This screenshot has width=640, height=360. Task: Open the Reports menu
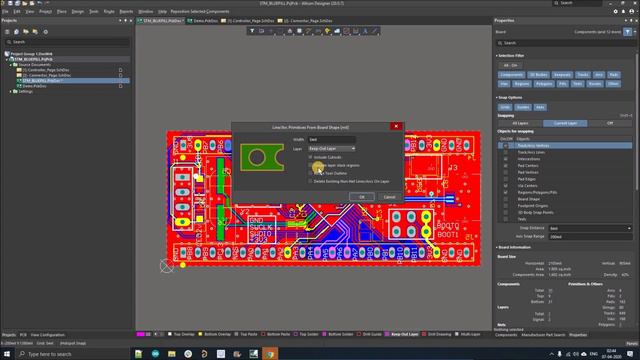click(126, 11)
